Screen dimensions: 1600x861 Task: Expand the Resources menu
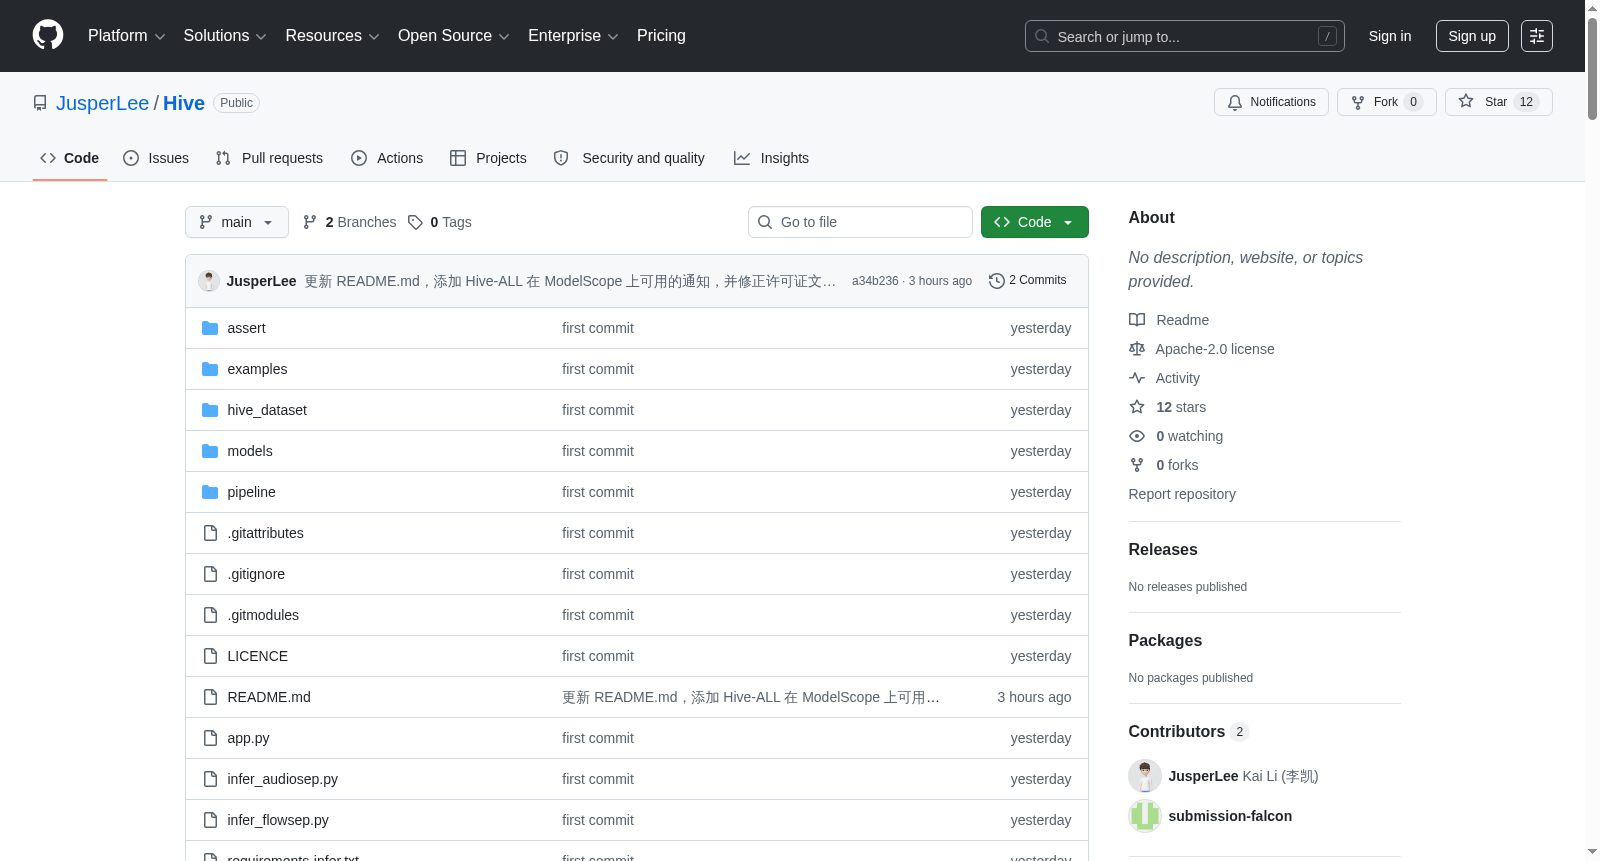tap(332, 36)
